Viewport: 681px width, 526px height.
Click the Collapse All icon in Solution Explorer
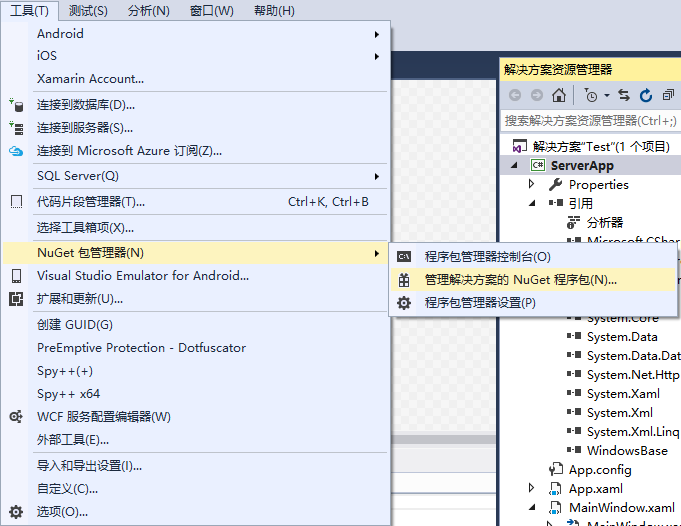(x=668, y=95)
